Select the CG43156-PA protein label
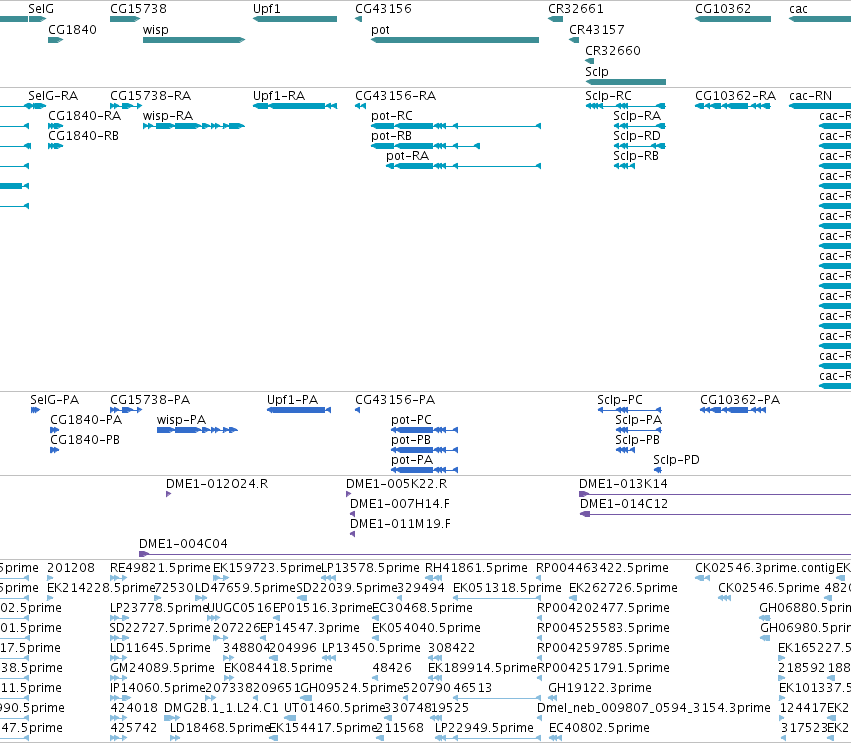Screen dimensions: 851x743 395,399
